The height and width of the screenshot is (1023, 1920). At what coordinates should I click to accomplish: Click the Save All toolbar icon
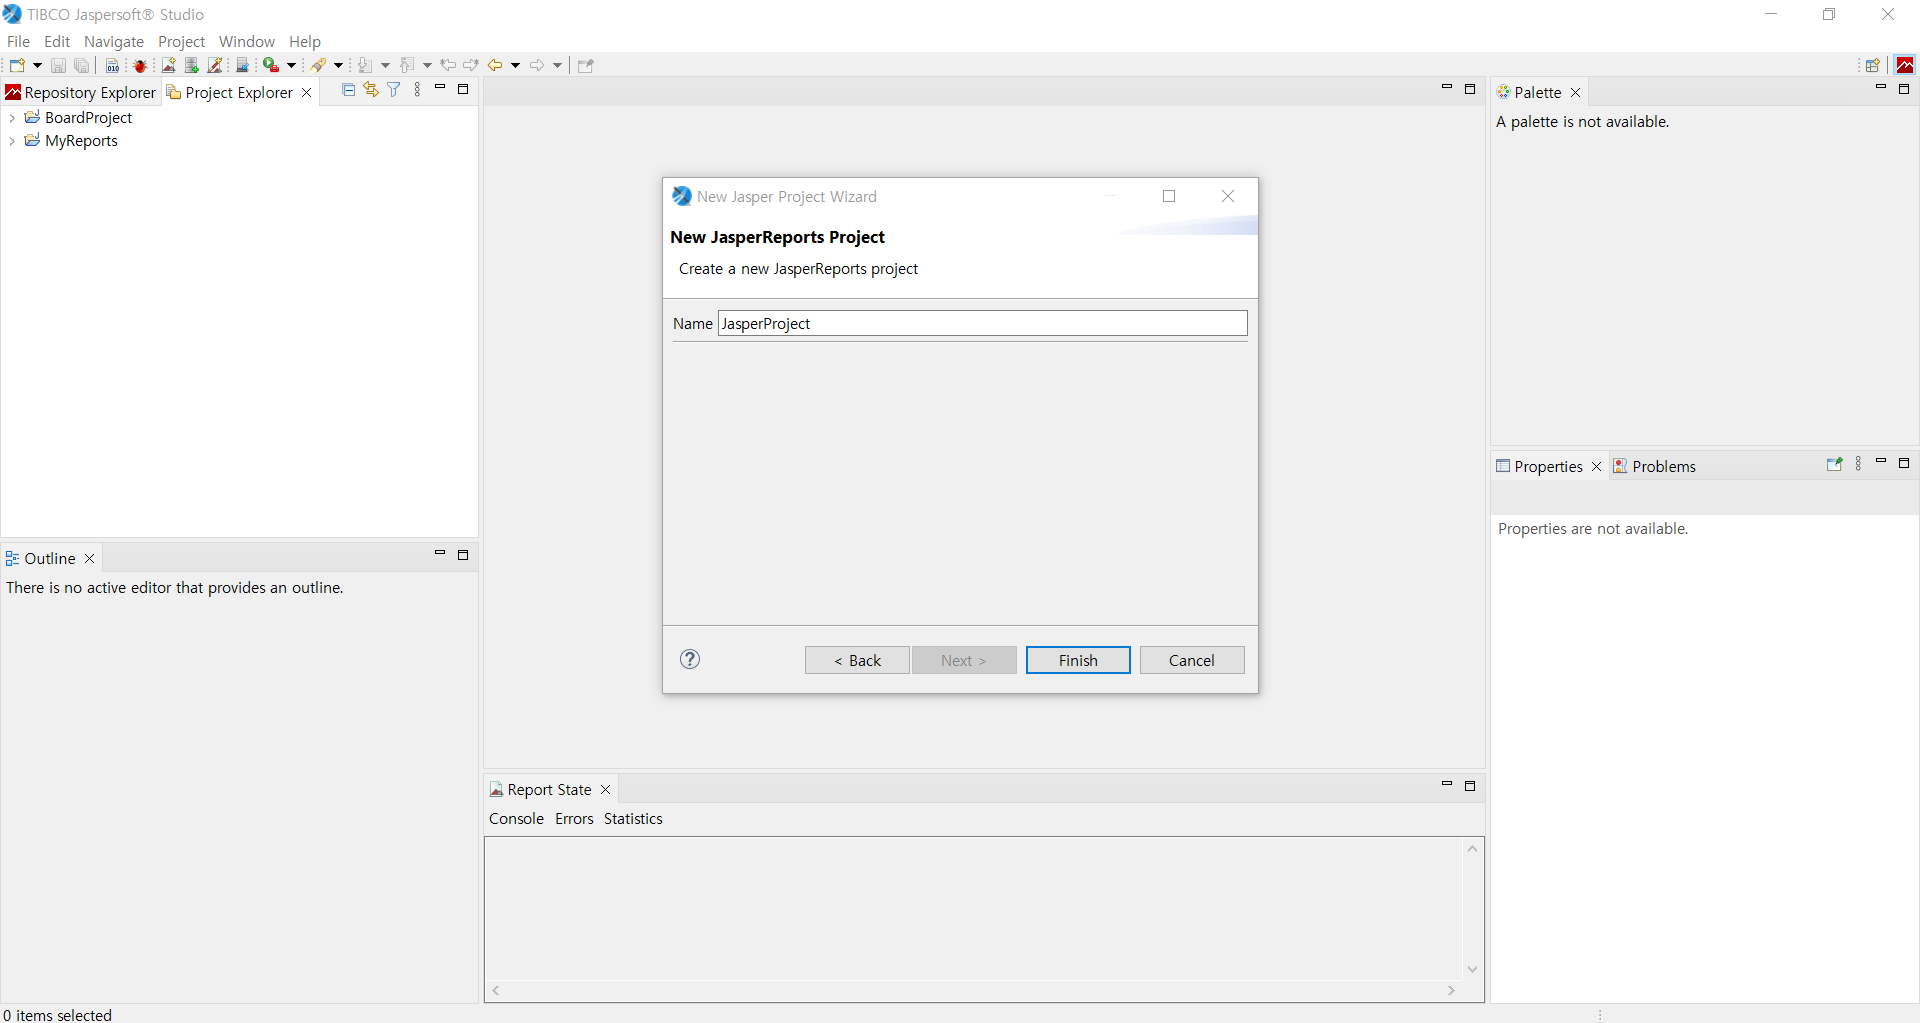click(82, 66)
